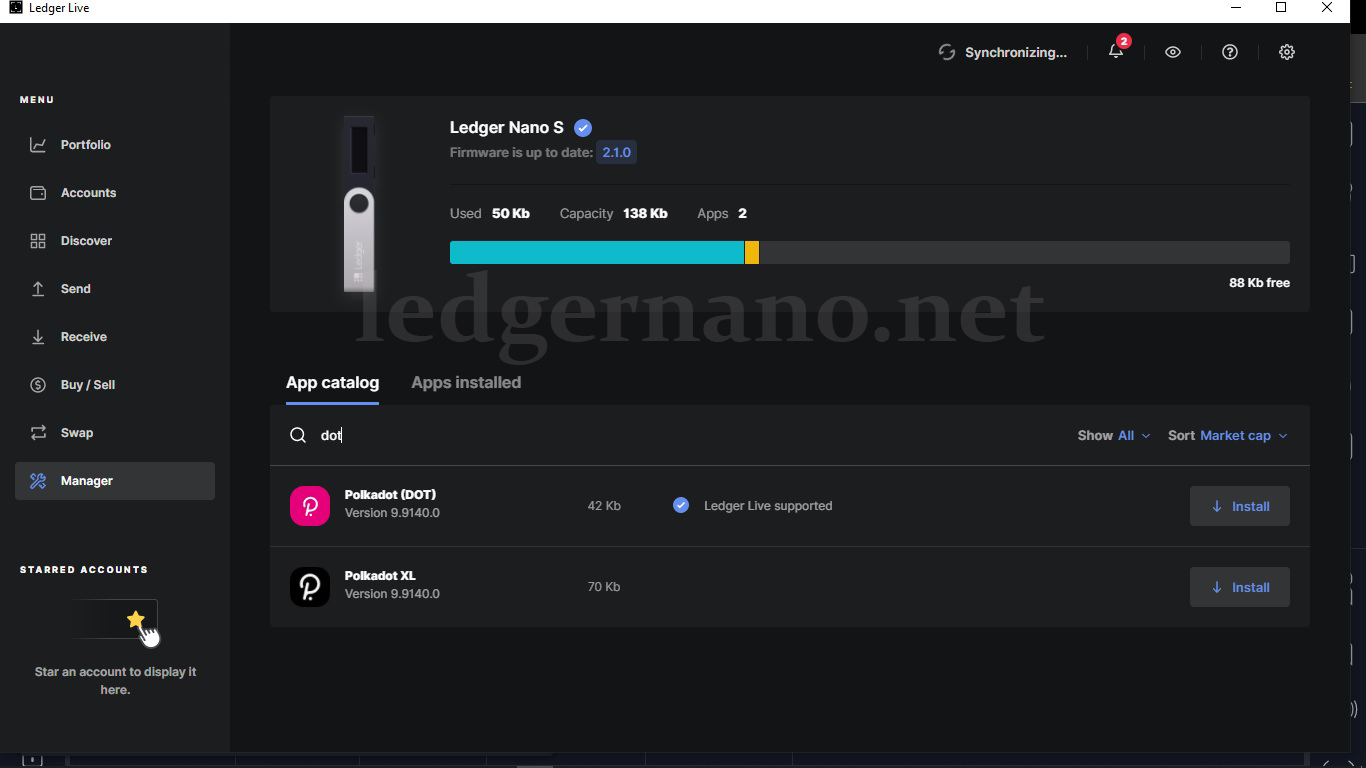The height and width of the screenshot is (768, 1366).
Task: Toggle the eye discreet mode
Action: 1173,52
